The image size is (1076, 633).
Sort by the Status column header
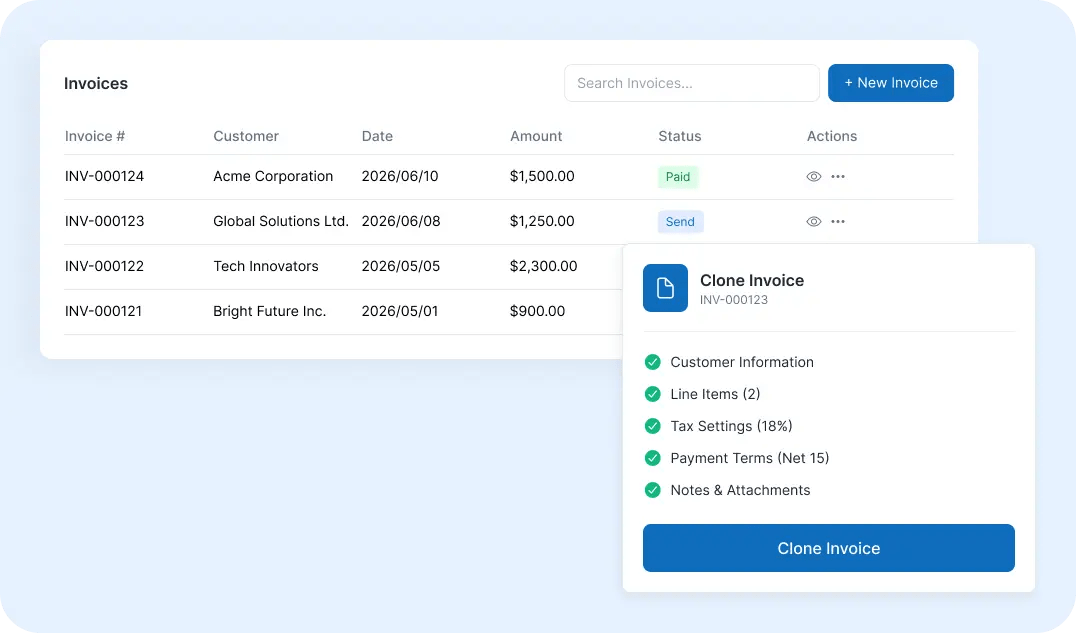[x=679, y=136]
